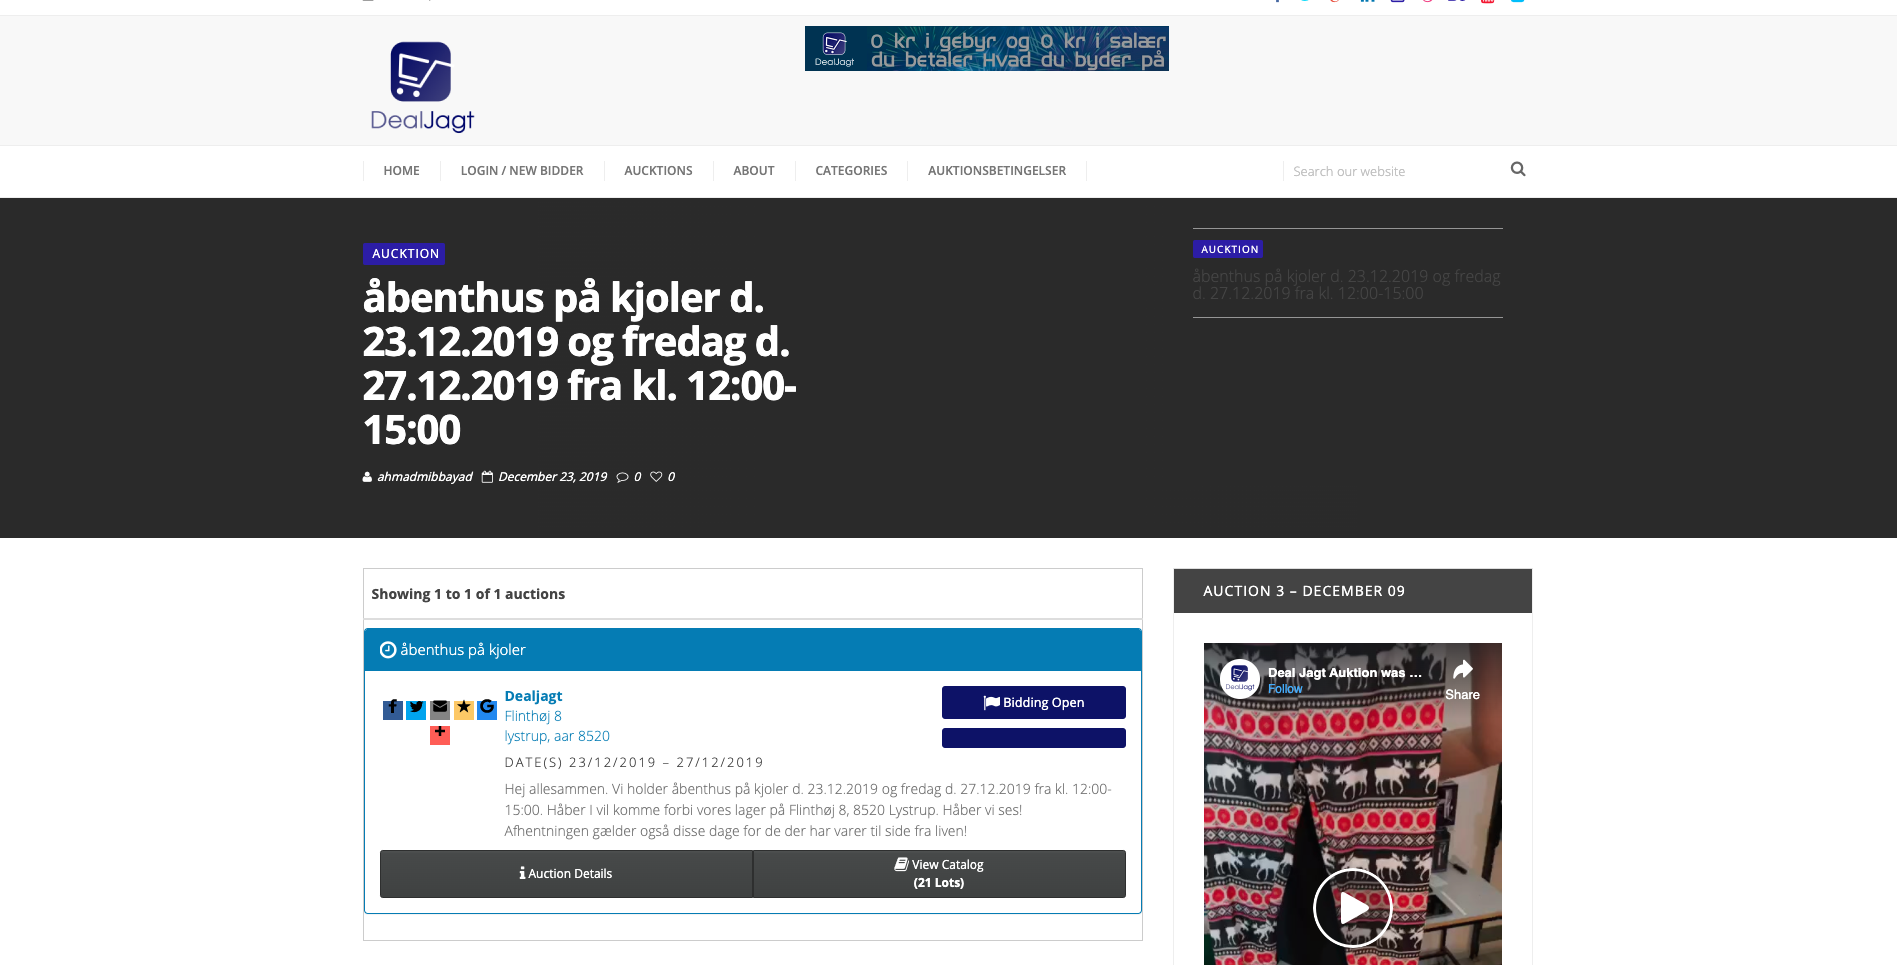Share auction on Twitter icon

[x=416, y=709]
